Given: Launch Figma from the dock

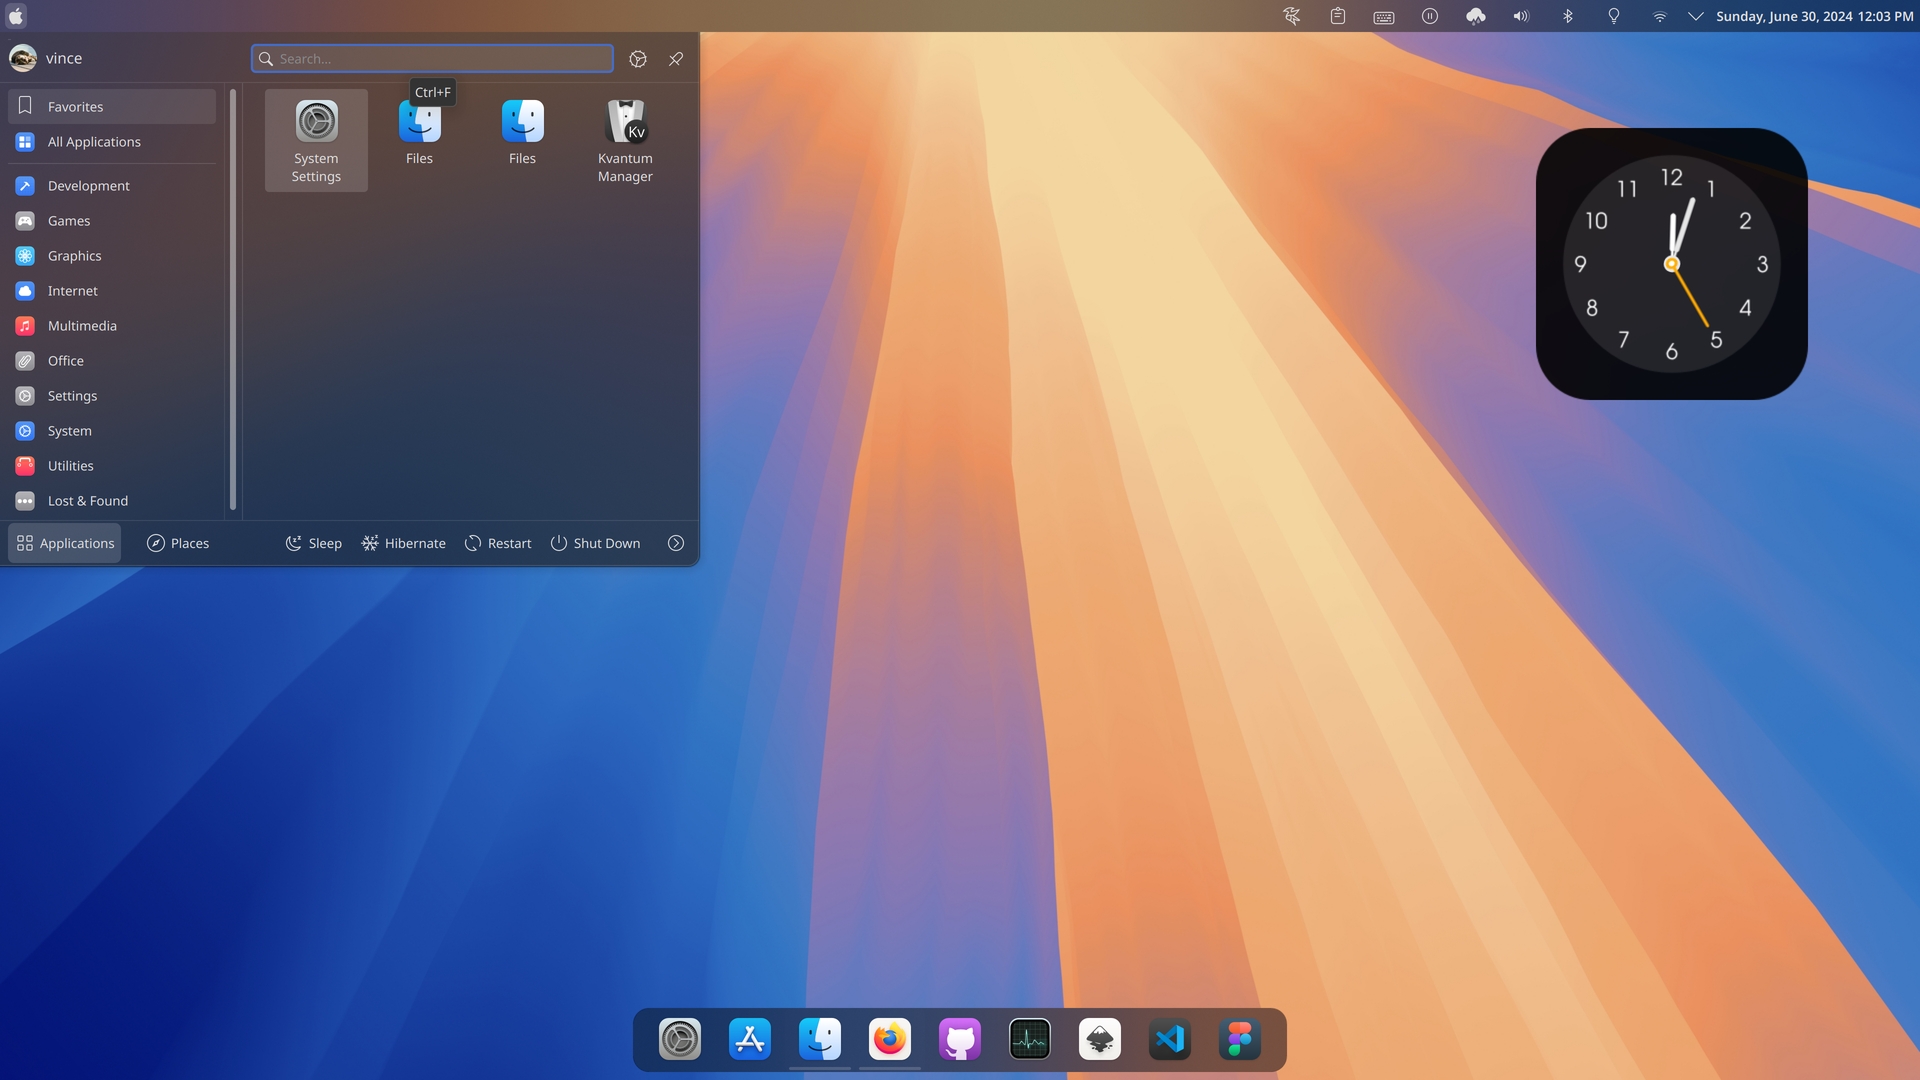Looking at the screenshot, I should pyautogui.click(x=1240, y=1040).
